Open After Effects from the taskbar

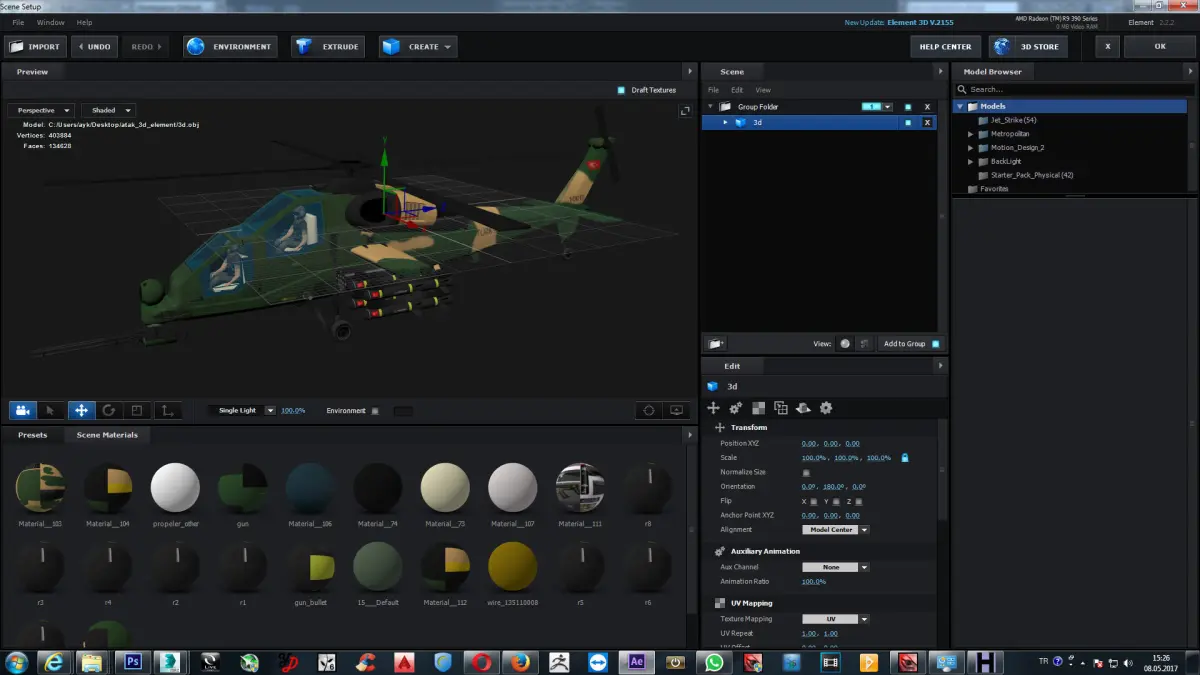click(635, 661)
